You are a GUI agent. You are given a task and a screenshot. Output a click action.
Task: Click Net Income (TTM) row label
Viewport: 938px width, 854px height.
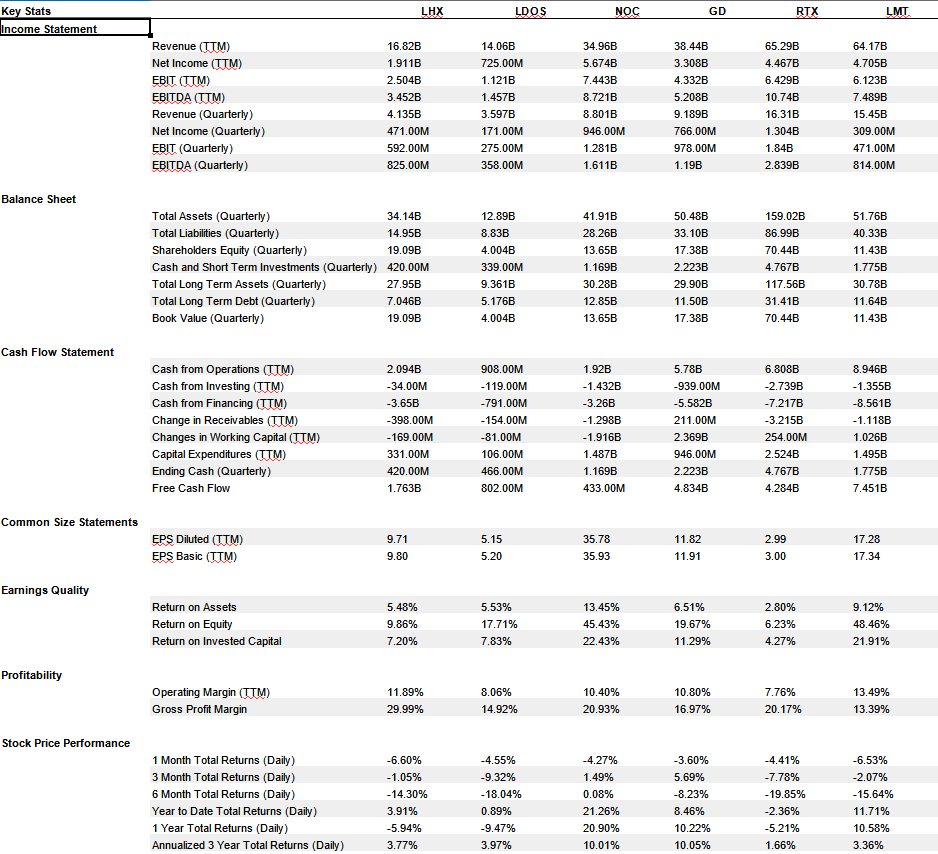197,63
